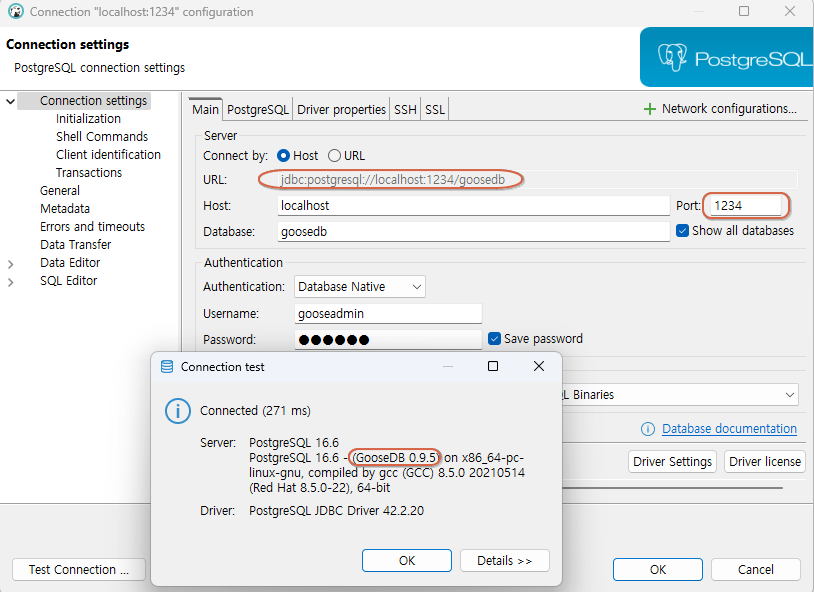The width and height of the screenshot is (814, 592).
Task: Toggle Save password checkbox
Action: point(494,339)
